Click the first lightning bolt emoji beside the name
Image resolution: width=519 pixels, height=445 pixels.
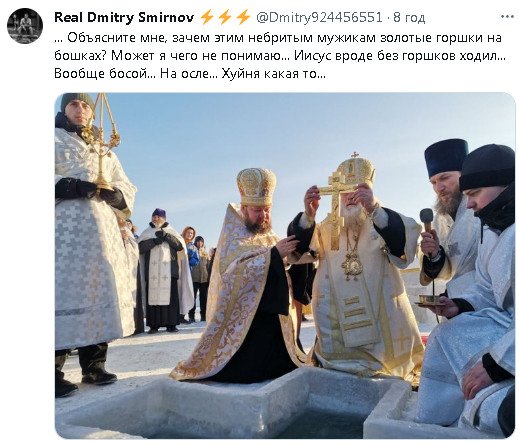[x=207, y=17]
